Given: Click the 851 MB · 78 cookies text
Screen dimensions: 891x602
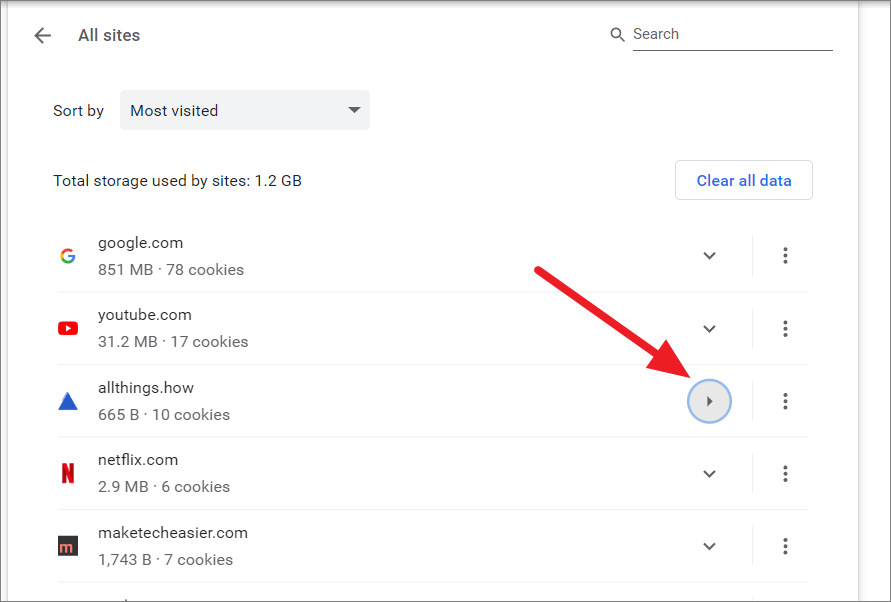Looking at the screenshot, I should point(170,270).
